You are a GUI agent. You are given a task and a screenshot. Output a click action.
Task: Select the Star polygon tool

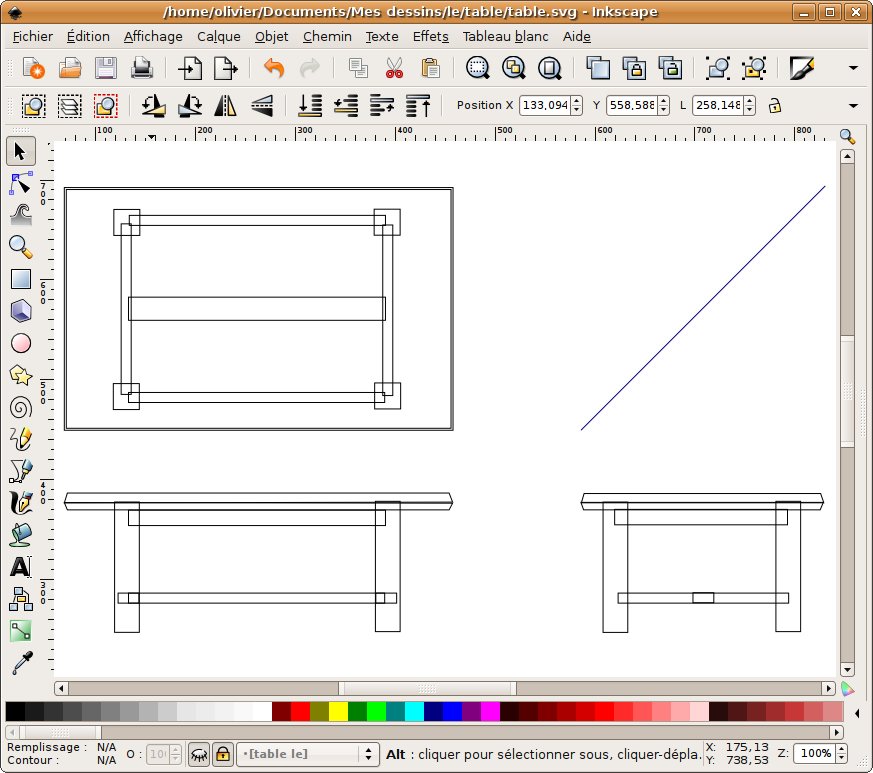(21, 375)
